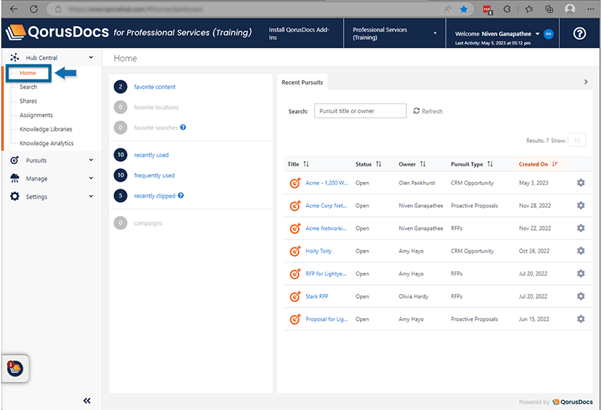Open the Show results count dropdown

577,141
